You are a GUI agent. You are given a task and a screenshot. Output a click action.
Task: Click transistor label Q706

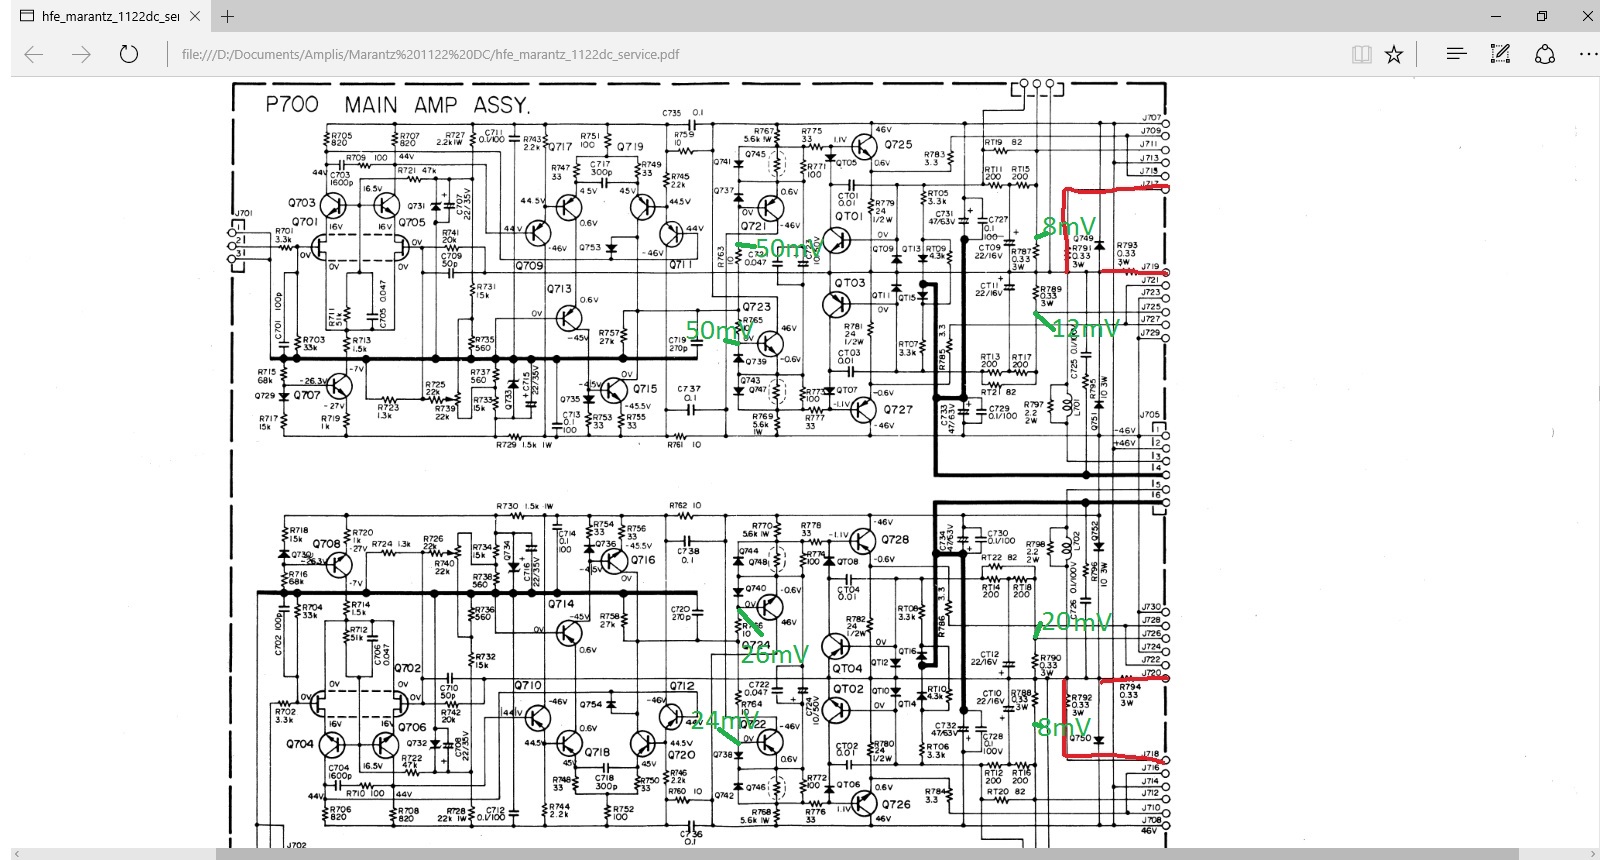point(412,727)
